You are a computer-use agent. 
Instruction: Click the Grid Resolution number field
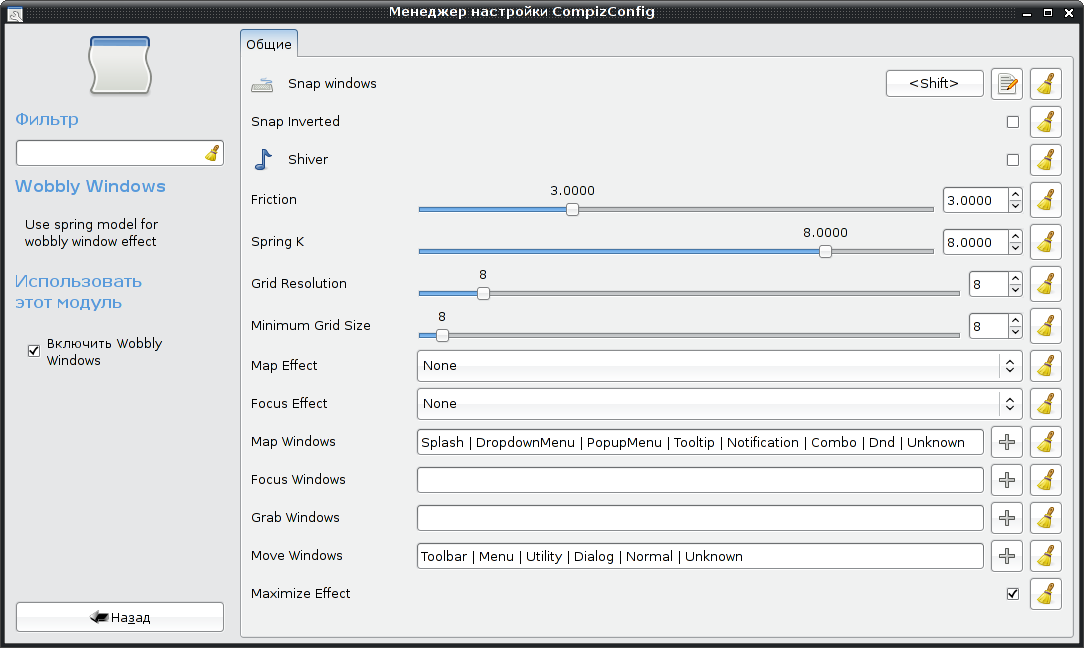point(989,284)
